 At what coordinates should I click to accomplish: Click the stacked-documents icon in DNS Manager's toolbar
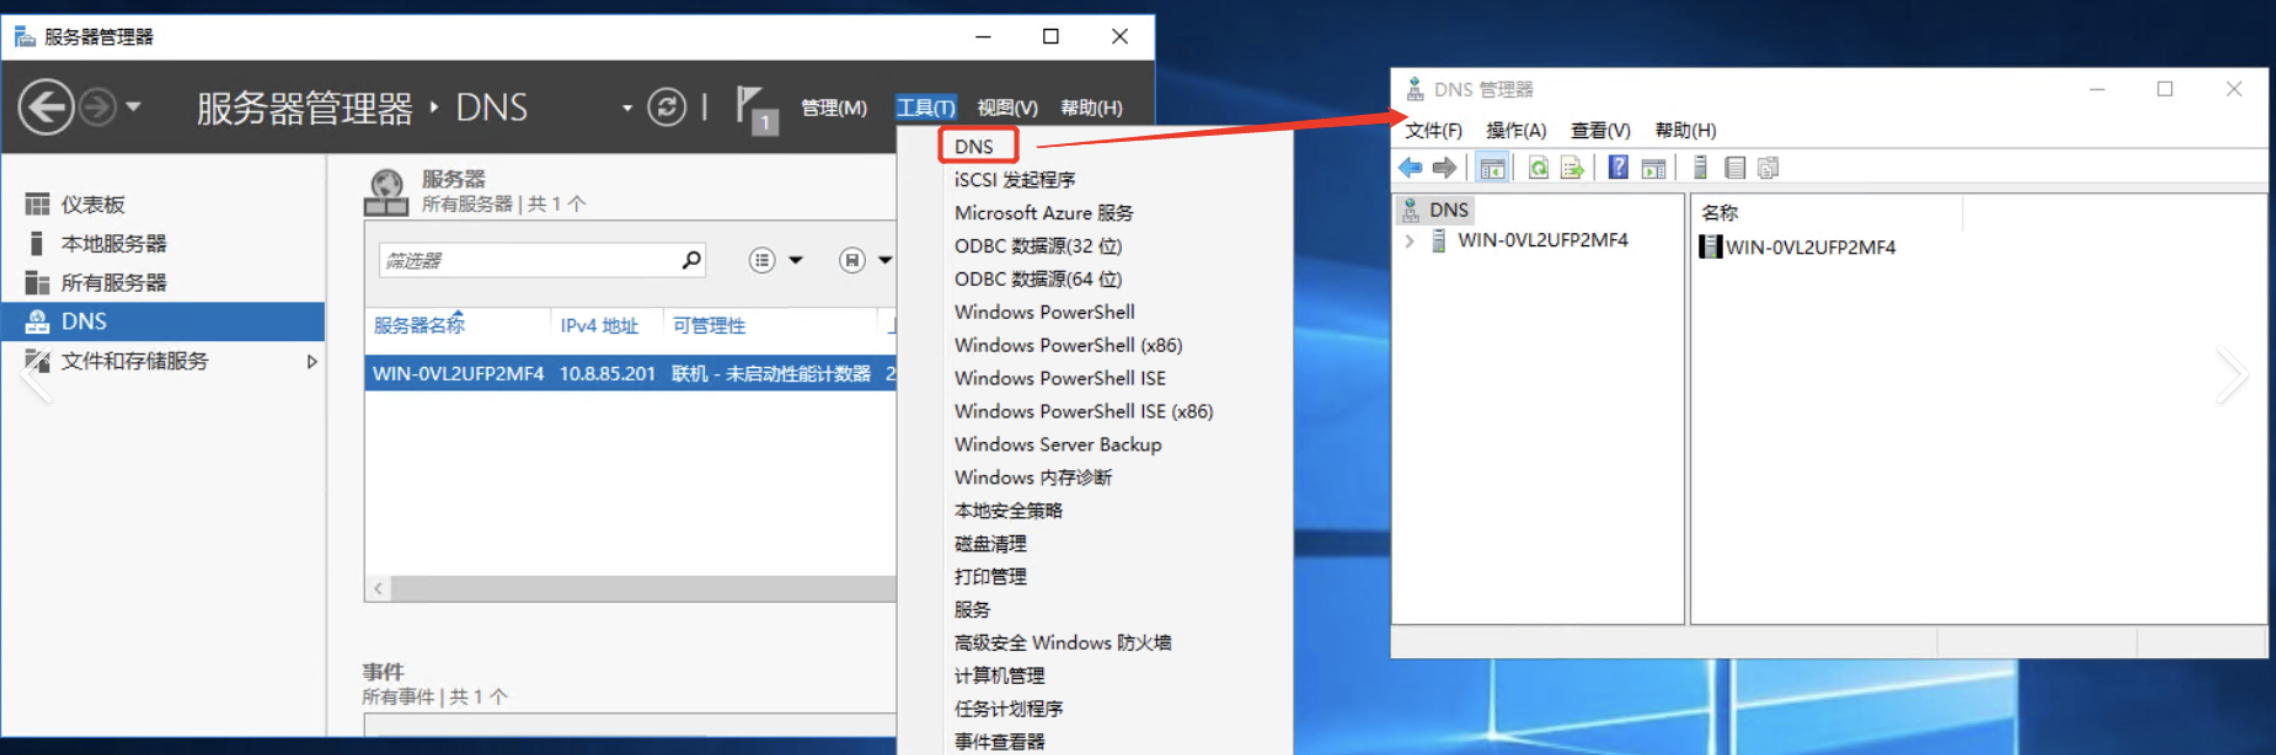(x=1768, y=168)
